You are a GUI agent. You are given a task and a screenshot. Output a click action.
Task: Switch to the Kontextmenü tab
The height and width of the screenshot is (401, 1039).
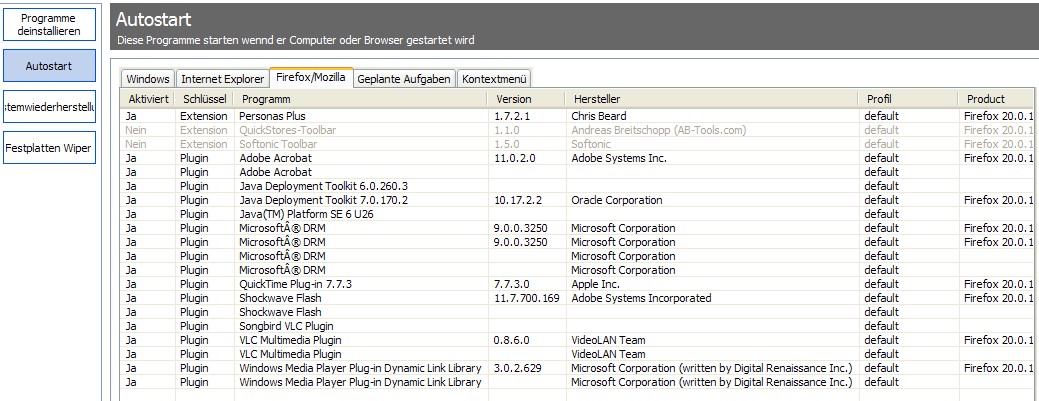(x=495, y=79)
